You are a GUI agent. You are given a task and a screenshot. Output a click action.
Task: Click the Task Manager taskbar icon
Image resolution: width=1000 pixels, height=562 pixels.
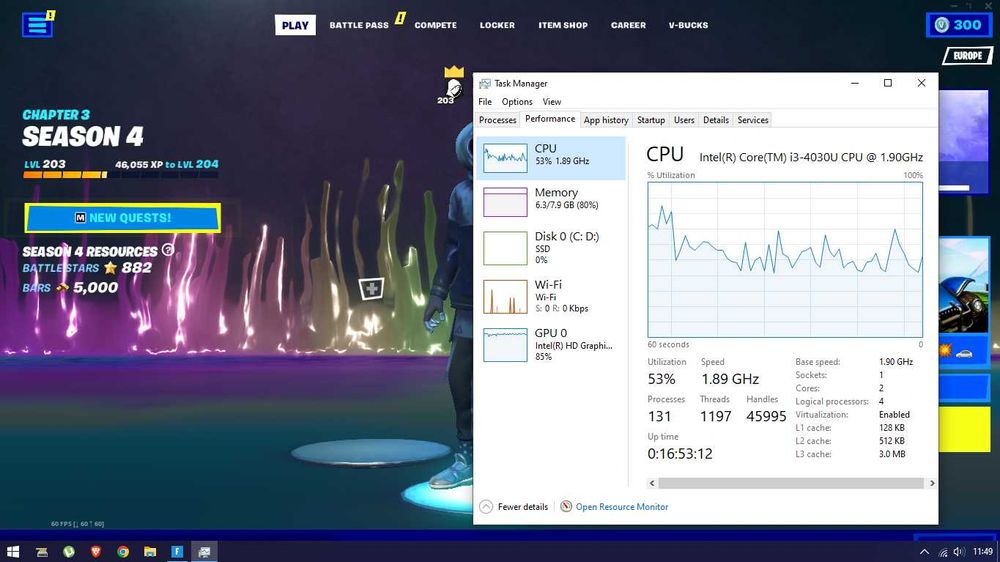click(204, 552)
